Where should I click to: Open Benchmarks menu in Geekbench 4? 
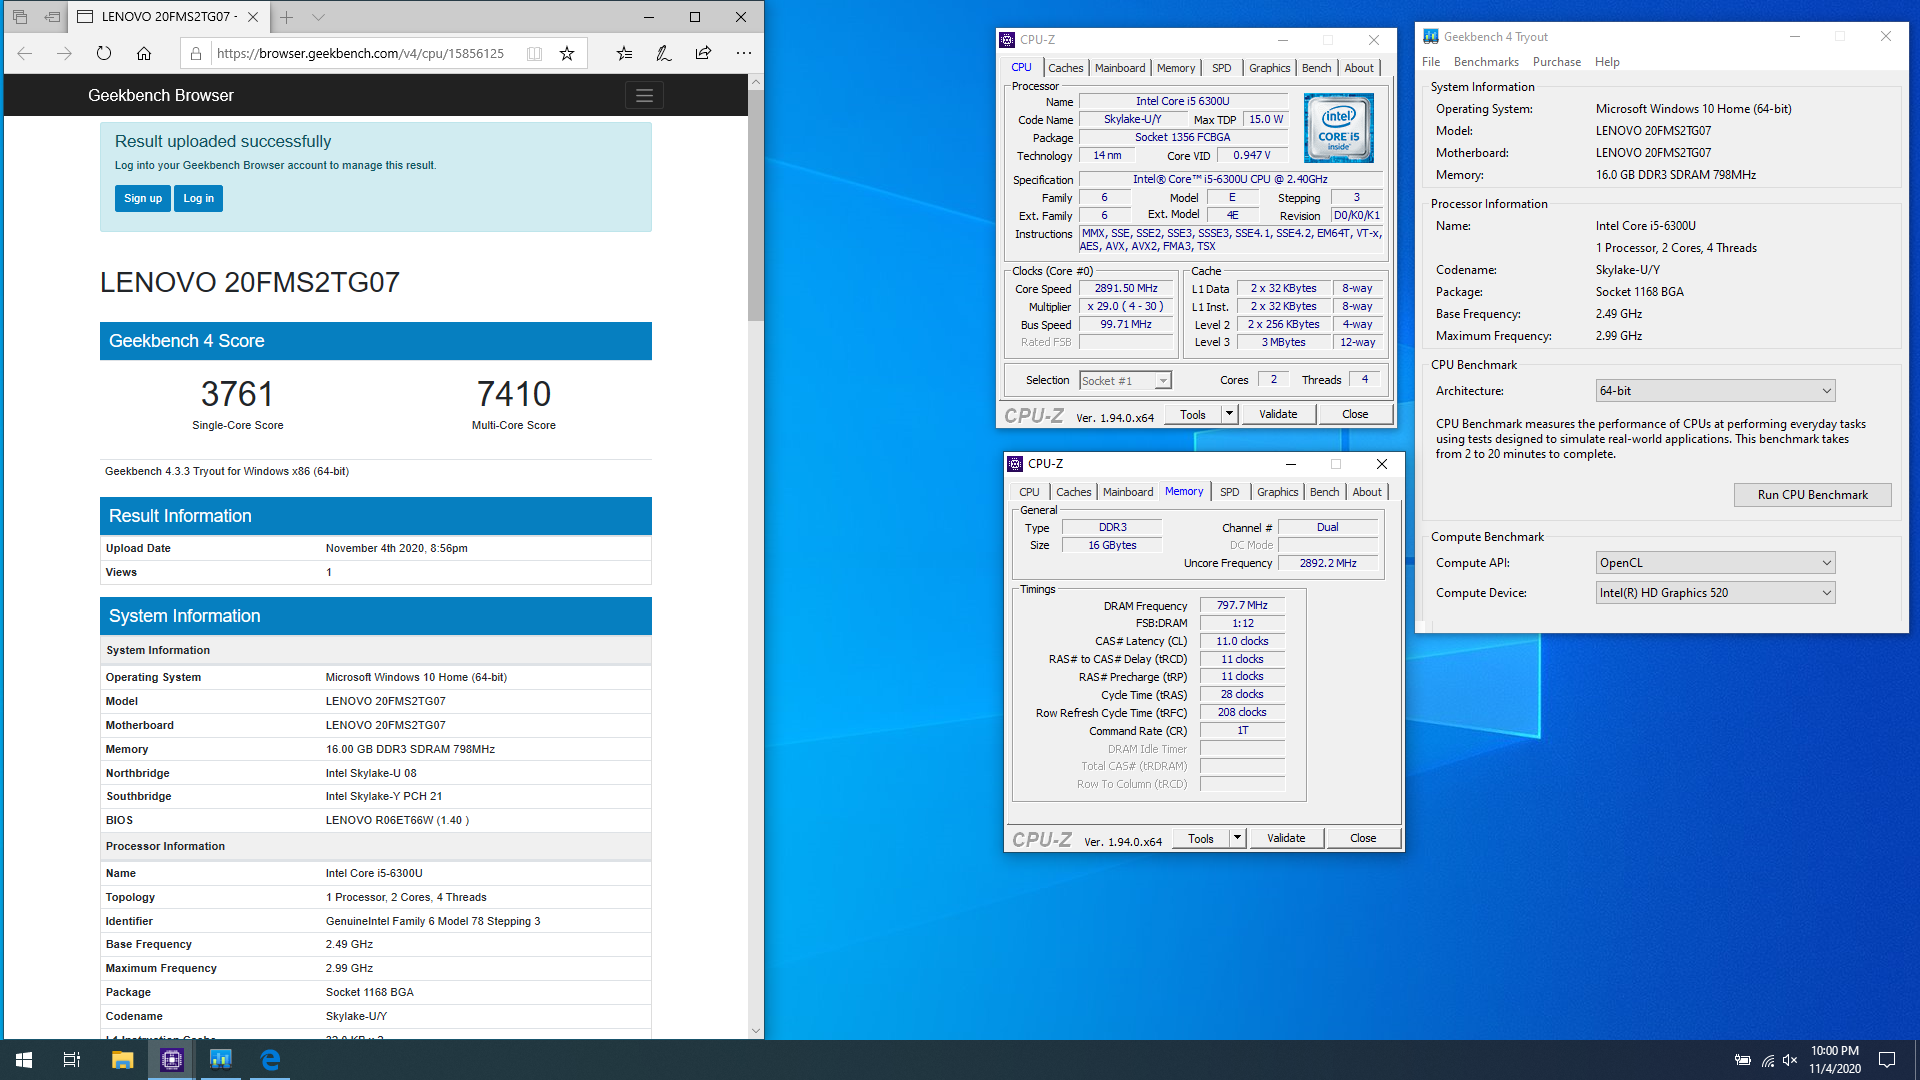[1486, 62]
